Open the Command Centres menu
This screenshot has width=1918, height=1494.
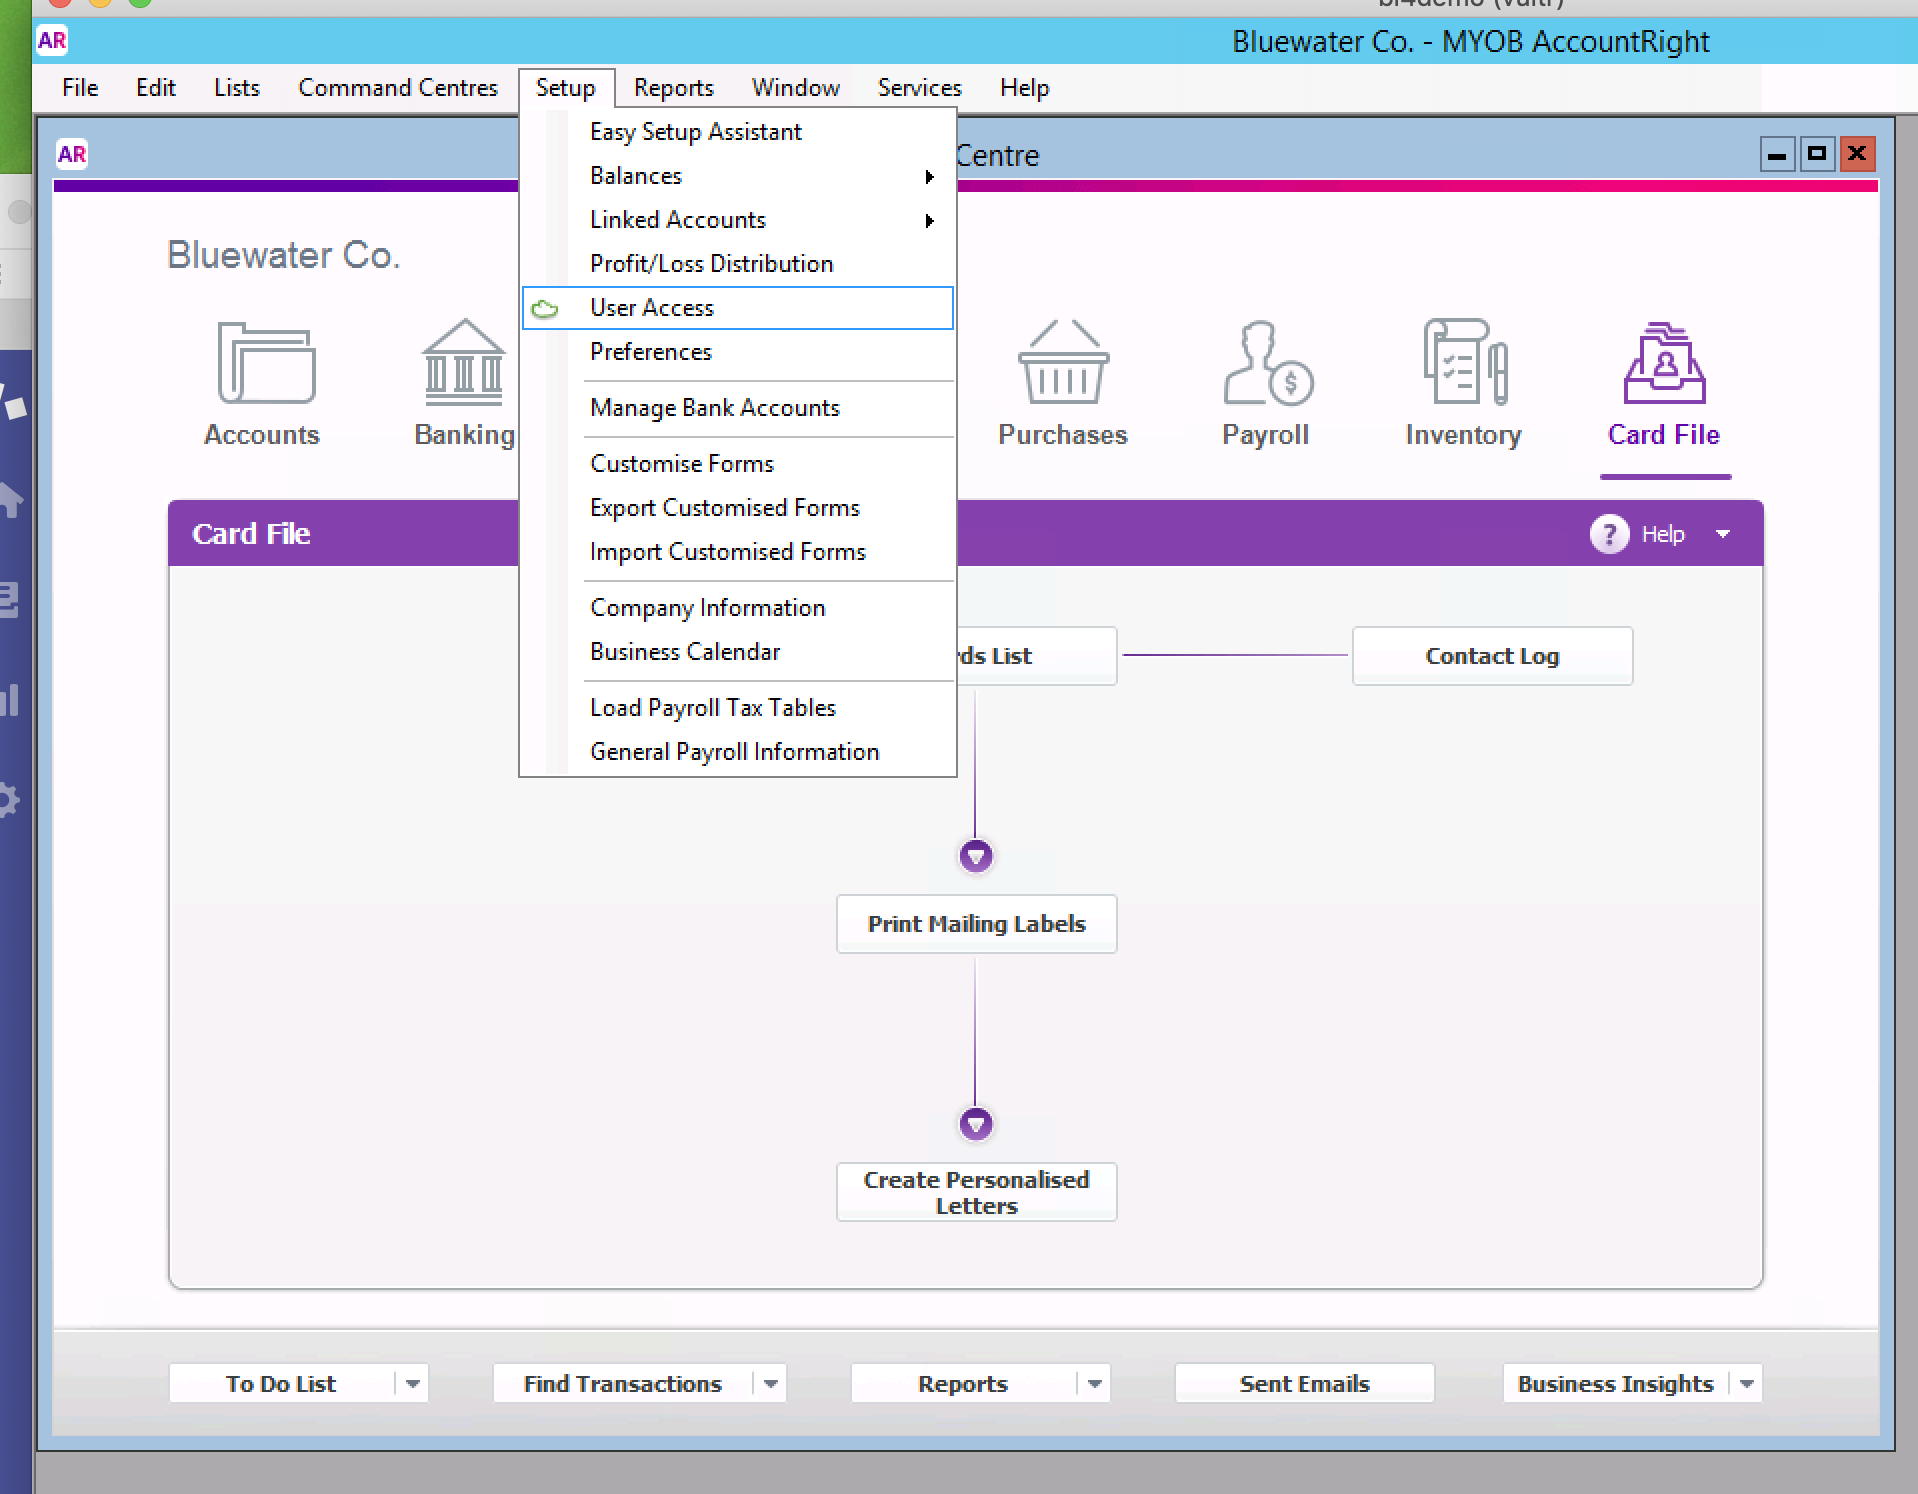tap(398, 88)
